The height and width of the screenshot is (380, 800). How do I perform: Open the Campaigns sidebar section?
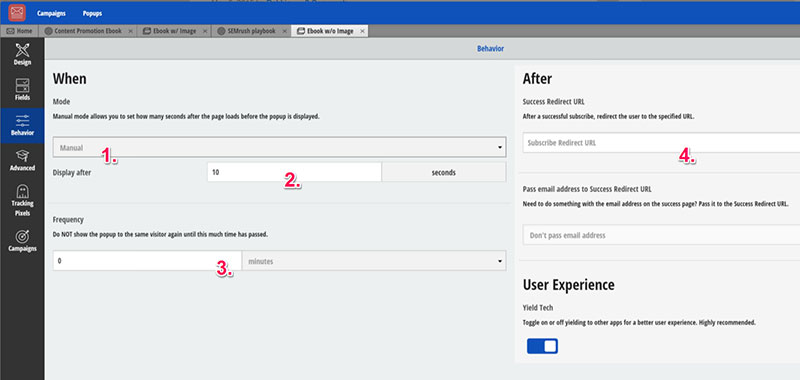22,241
